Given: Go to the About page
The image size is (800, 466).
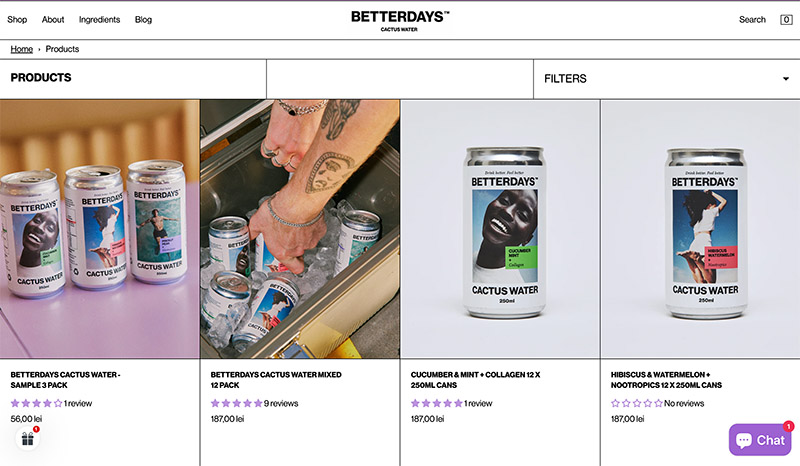Looking at the screenshot, I should [53, 19].
